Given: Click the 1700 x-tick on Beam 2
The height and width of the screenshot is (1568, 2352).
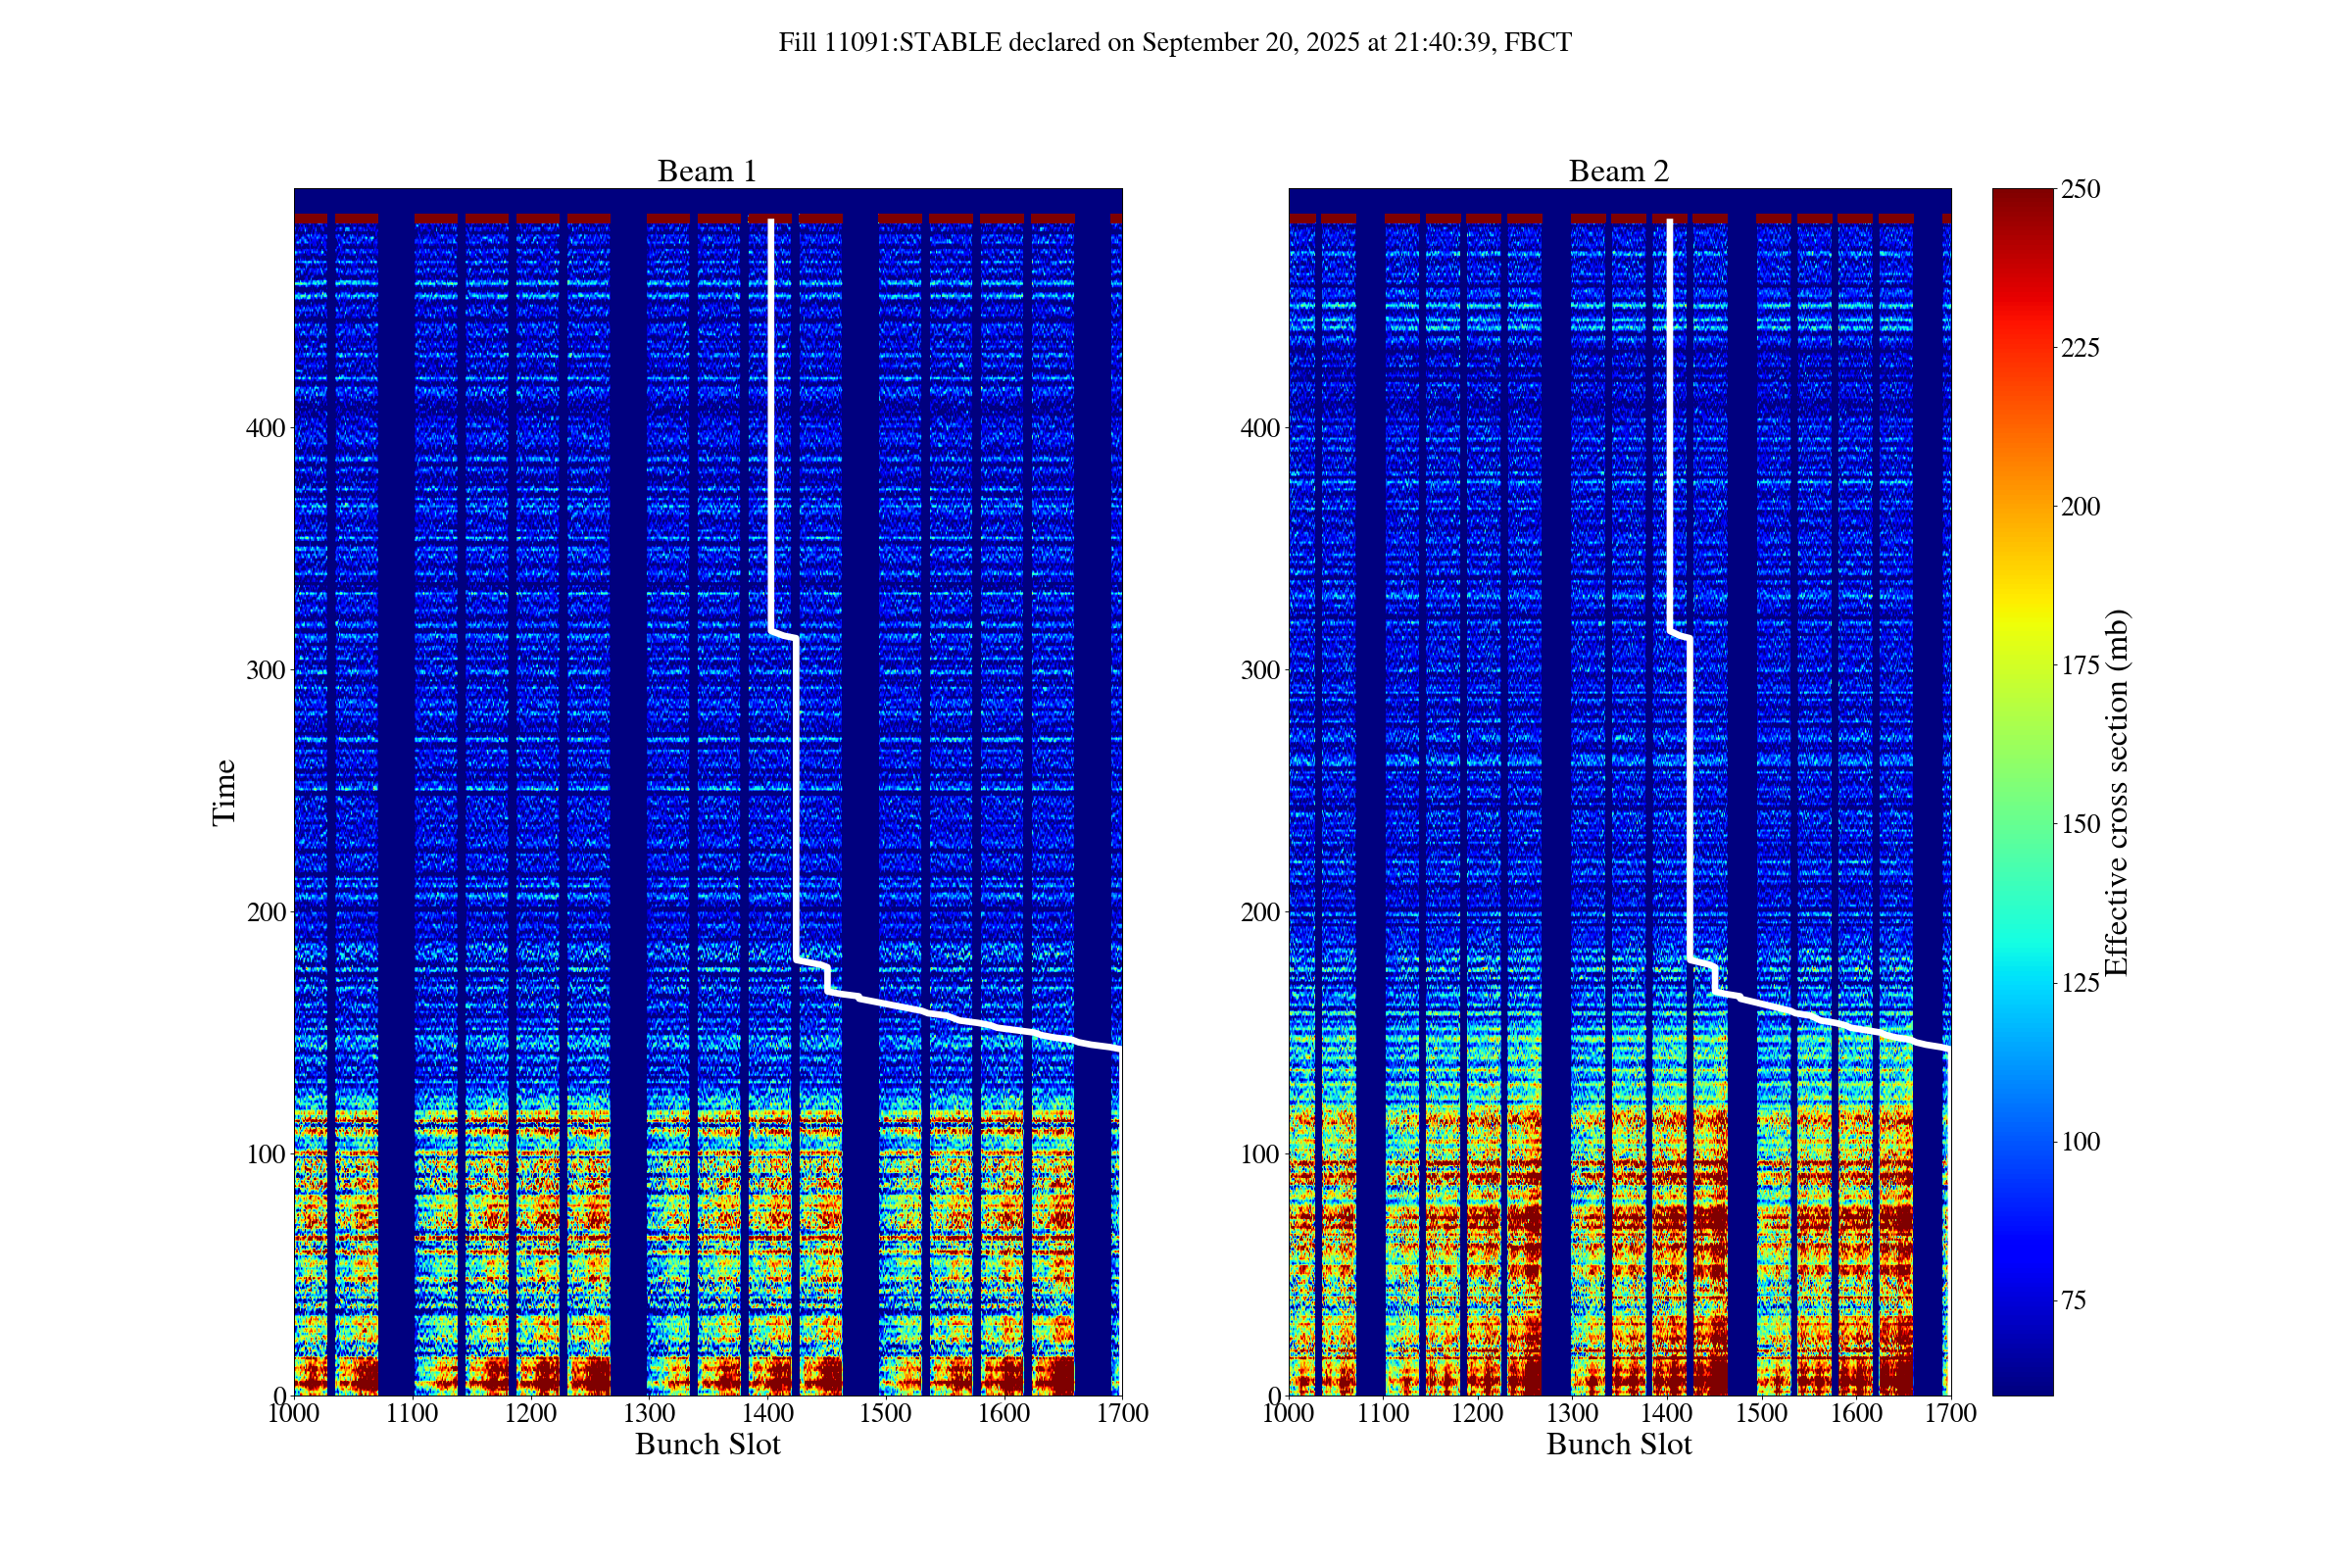Looking at the screenshot, I should click(1950, 1413).
